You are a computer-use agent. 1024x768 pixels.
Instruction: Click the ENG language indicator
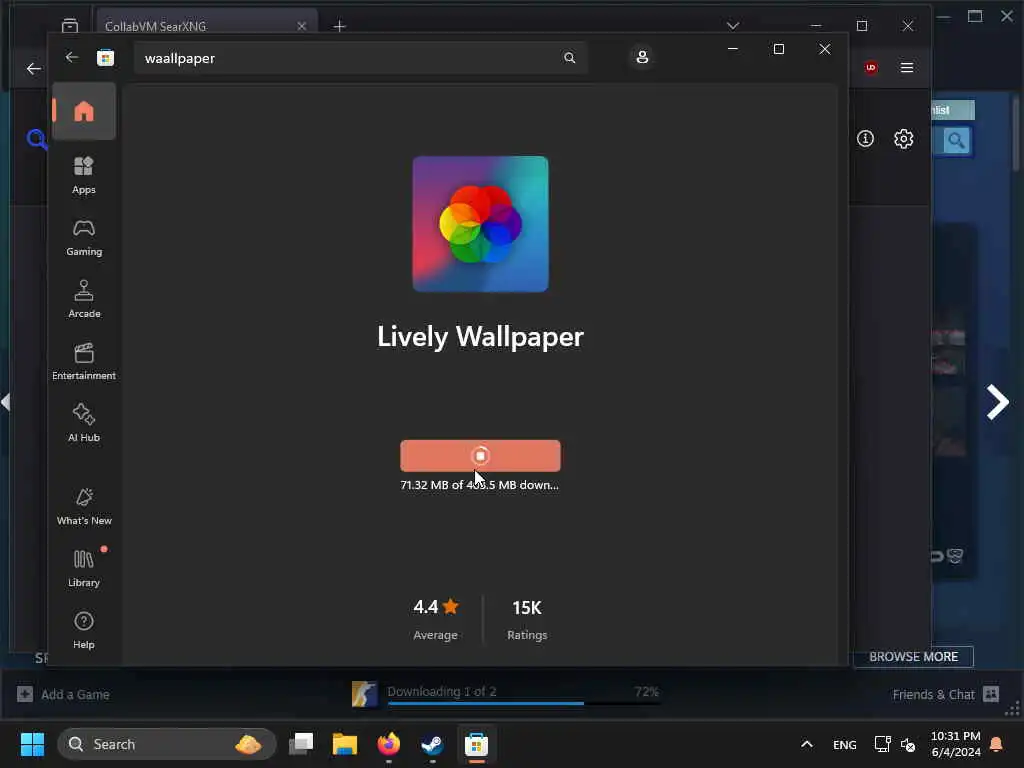click(x=844, y=744)
